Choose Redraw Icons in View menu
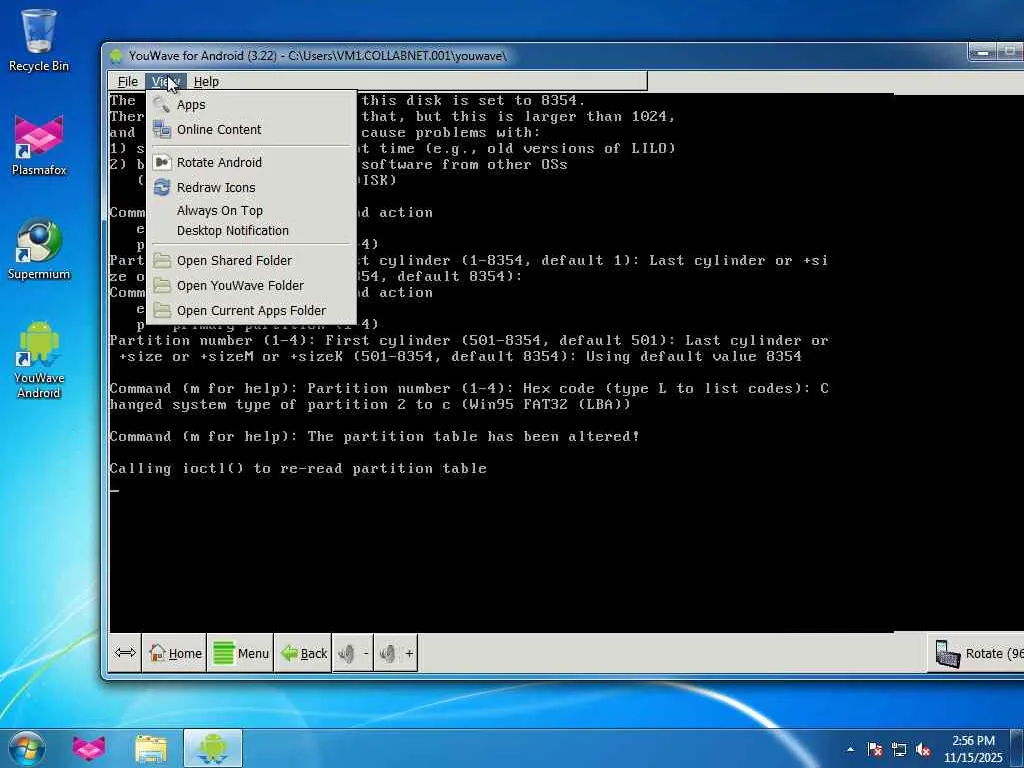This screenshot has width=1024, height=768. coord(251,187)
